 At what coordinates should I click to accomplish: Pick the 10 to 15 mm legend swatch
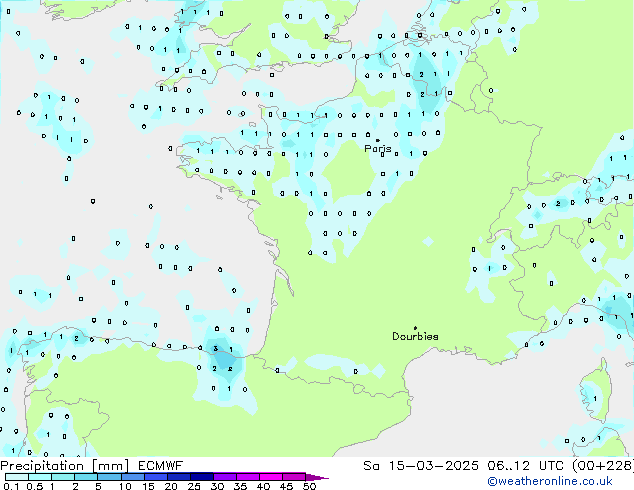132,477
